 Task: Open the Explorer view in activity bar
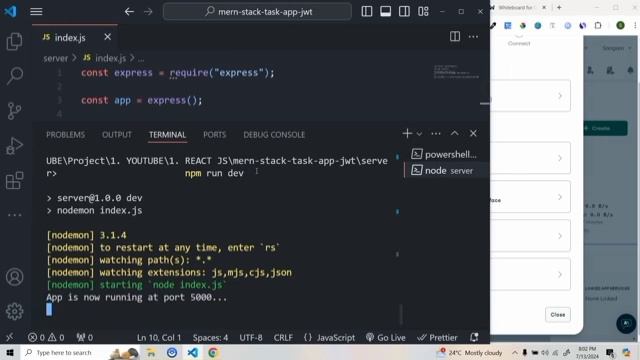coord(14,41)
